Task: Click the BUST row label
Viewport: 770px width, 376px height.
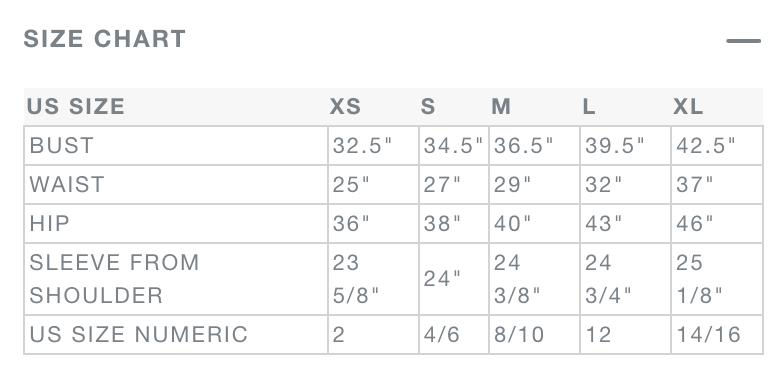Action: click(x=61, y=145)
